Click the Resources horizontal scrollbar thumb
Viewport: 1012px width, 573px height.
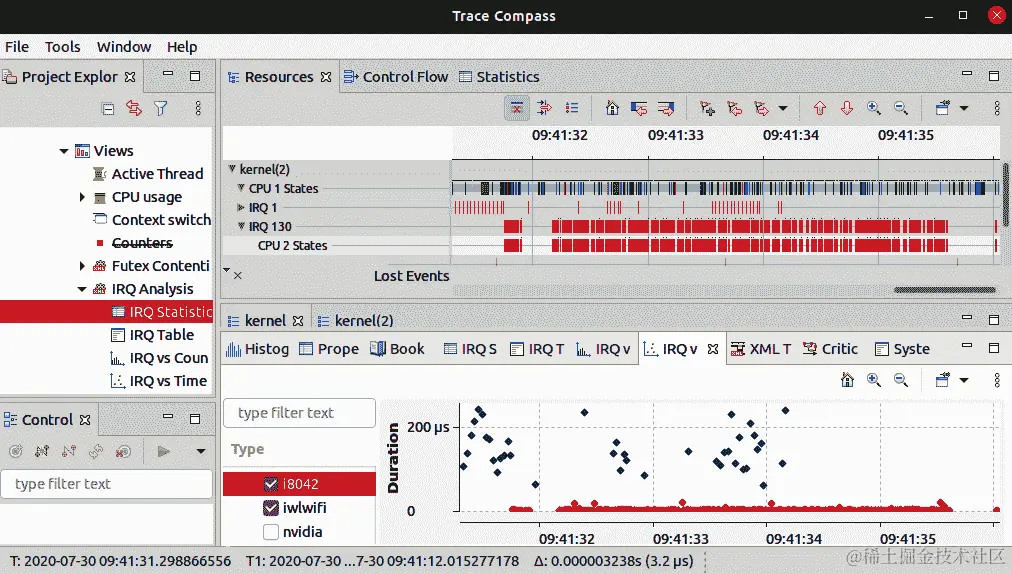[944, 290]
